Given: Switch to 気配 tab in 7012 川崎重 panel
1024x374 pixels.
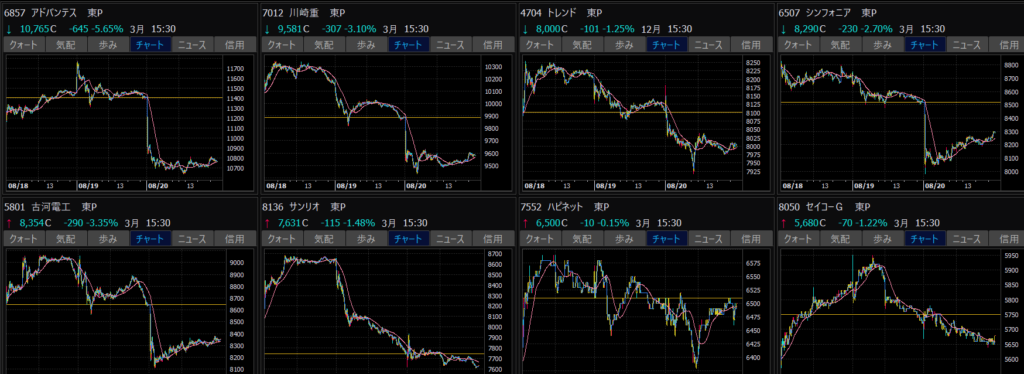Looking at the screenshot, I should pyautogui.click(x=324, y=45).
